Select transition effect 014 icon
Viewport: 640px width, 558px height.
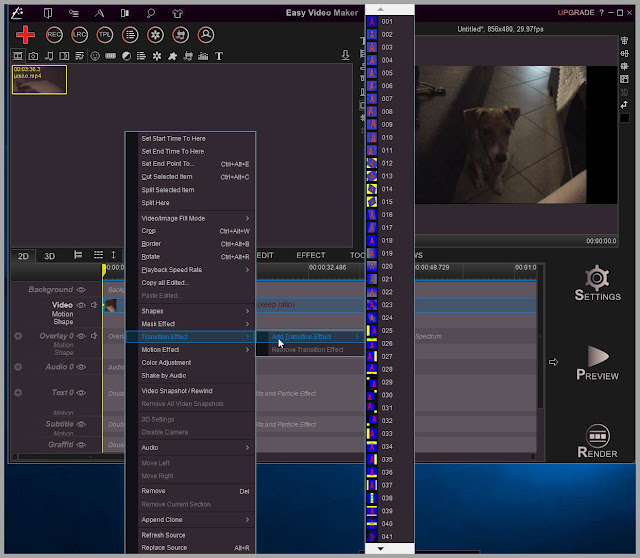(x=372, y=189)
